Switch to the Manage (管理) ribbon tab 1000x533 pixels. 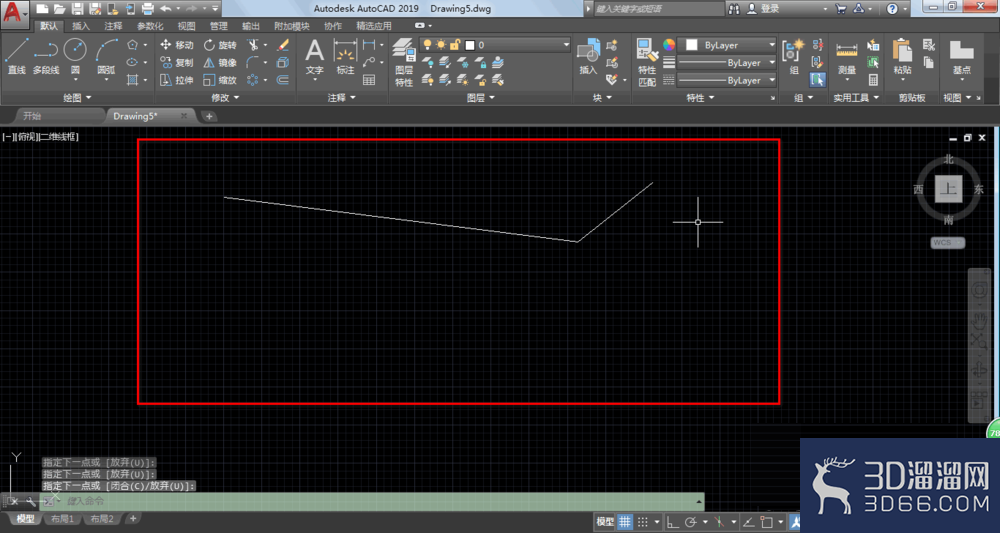[x=219, y=26]
